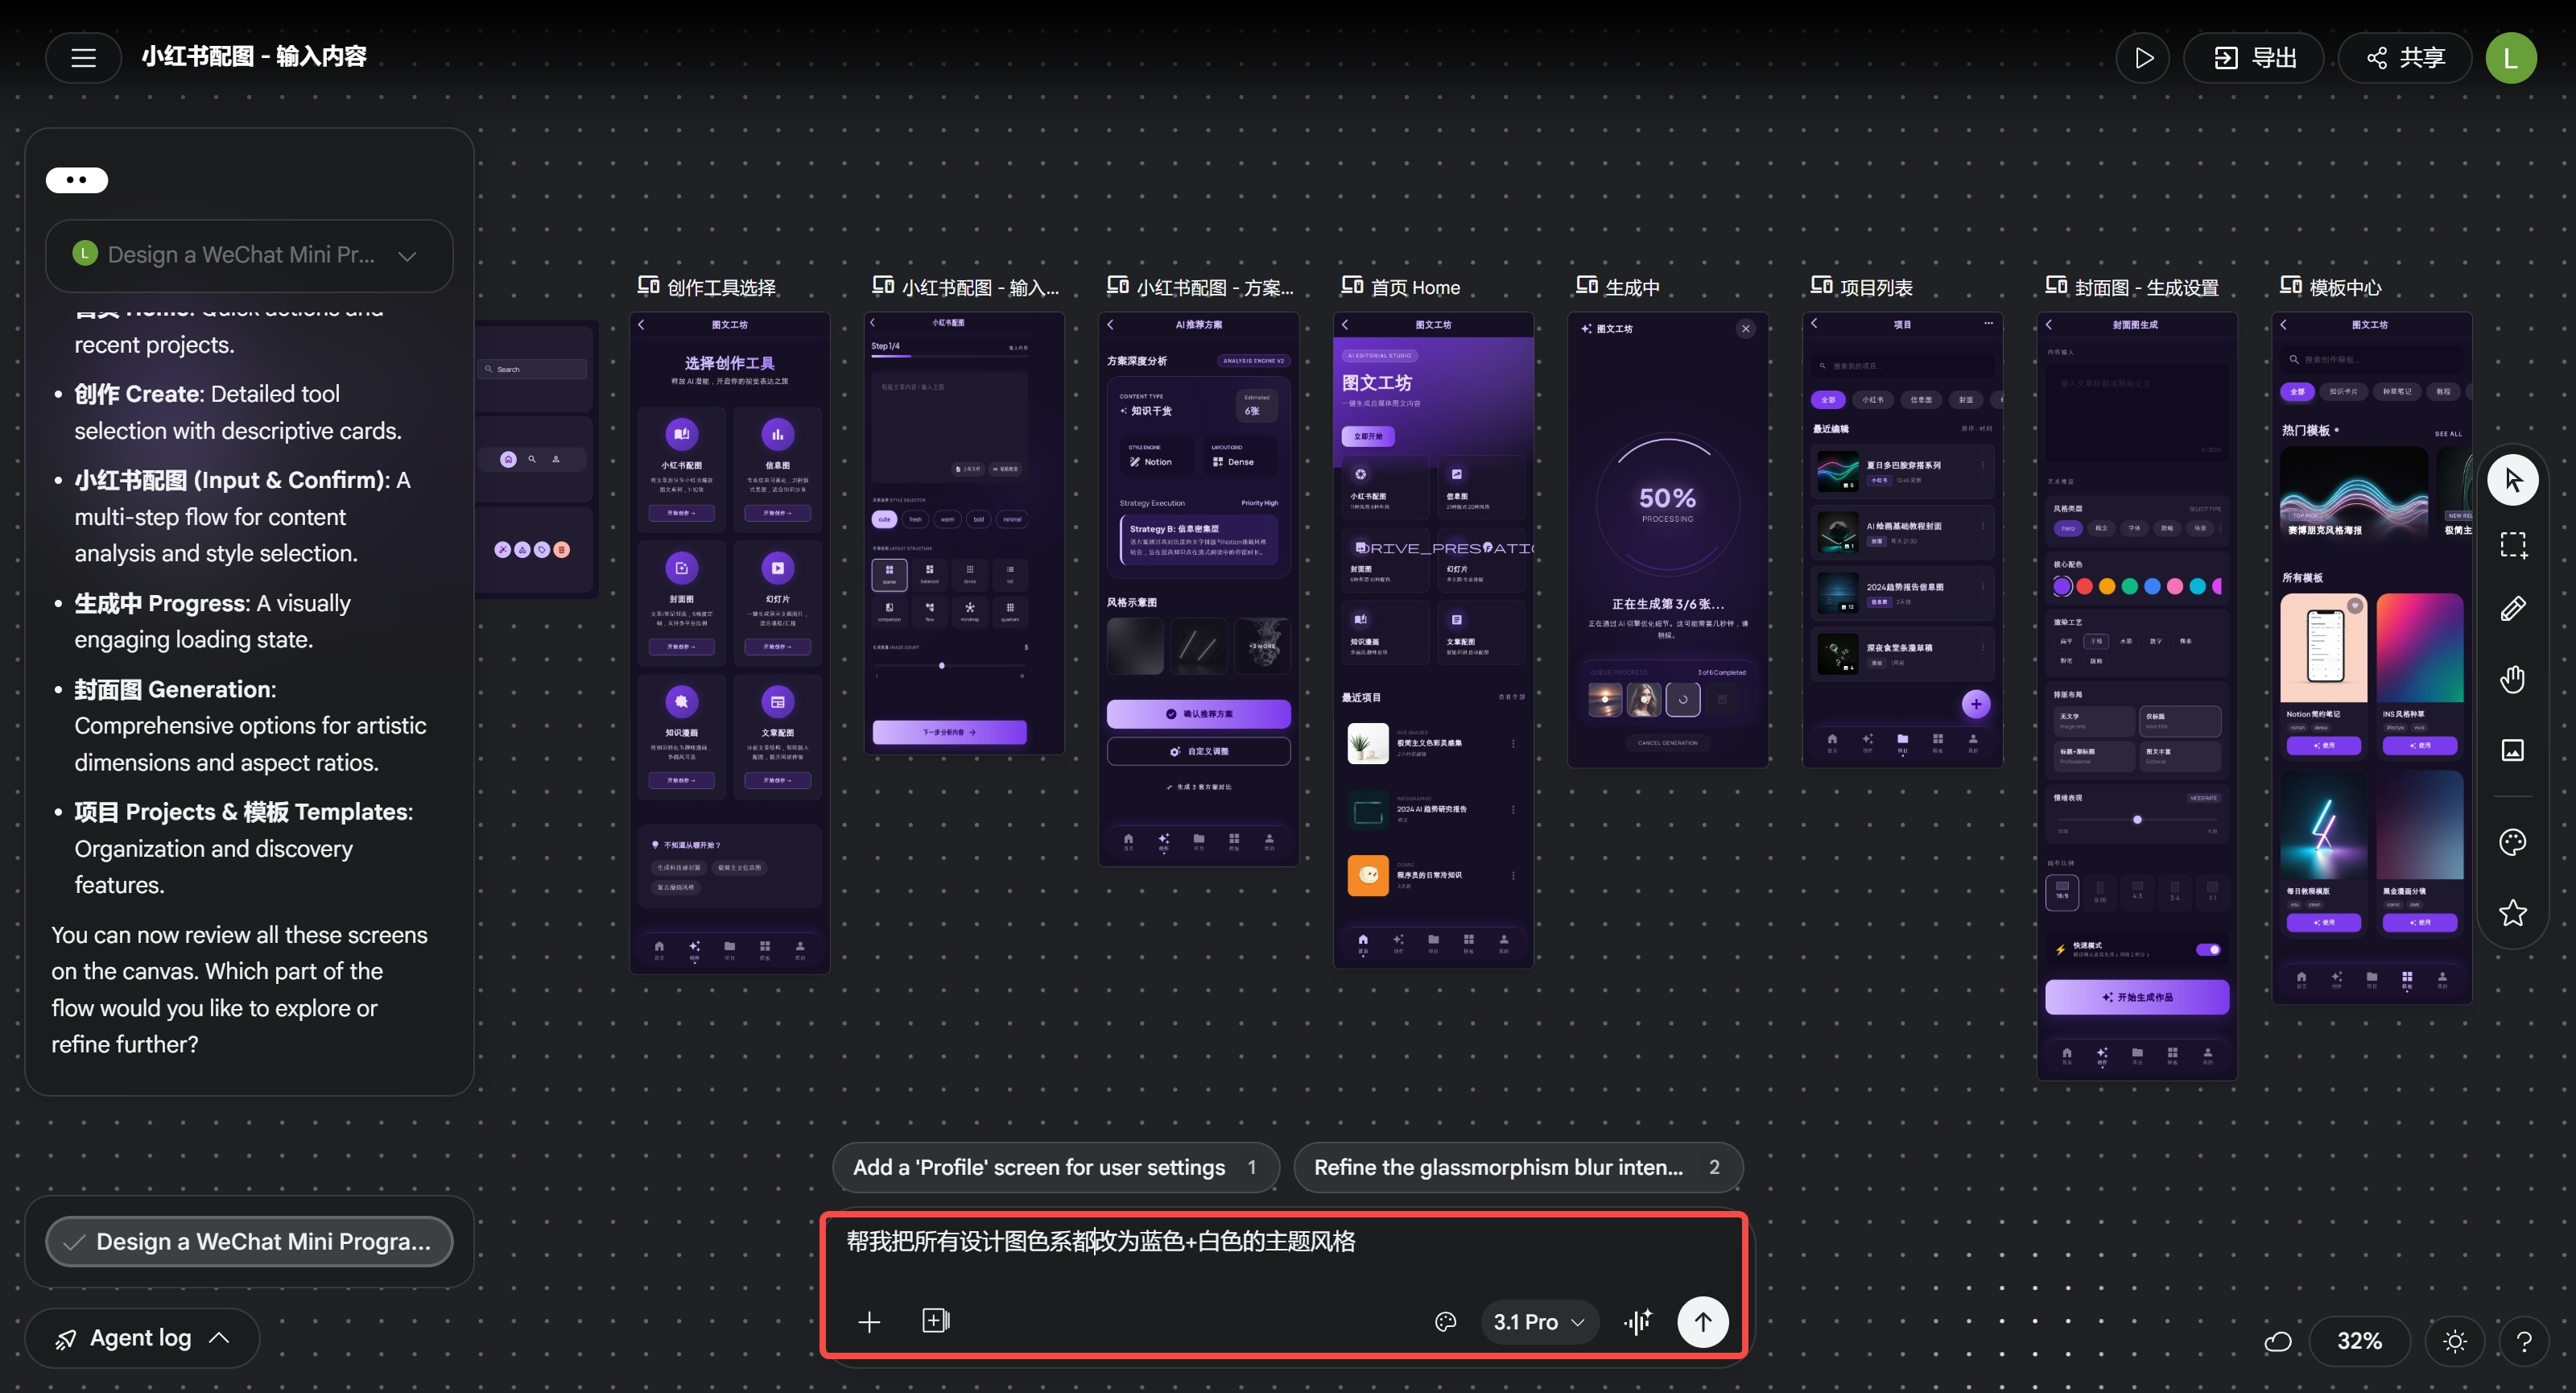Click the star favorites tool
The image size is (2576, 1393).
click(x=2512, y=912)
